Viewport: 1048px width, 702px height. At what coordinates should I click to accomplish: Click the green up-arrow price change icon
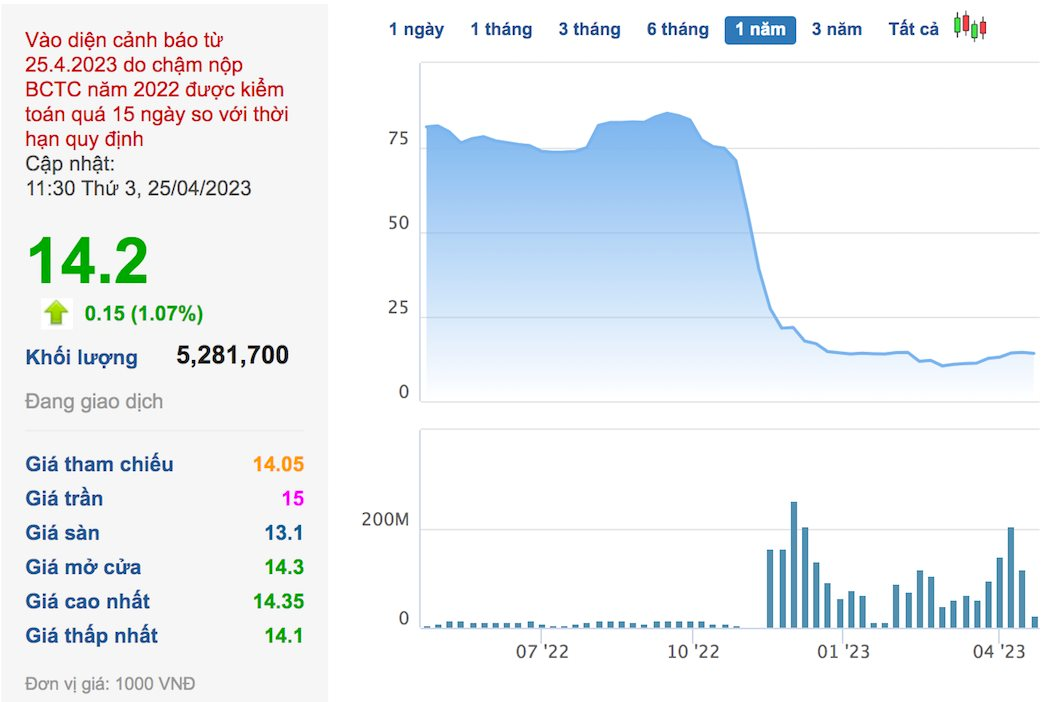56,312
